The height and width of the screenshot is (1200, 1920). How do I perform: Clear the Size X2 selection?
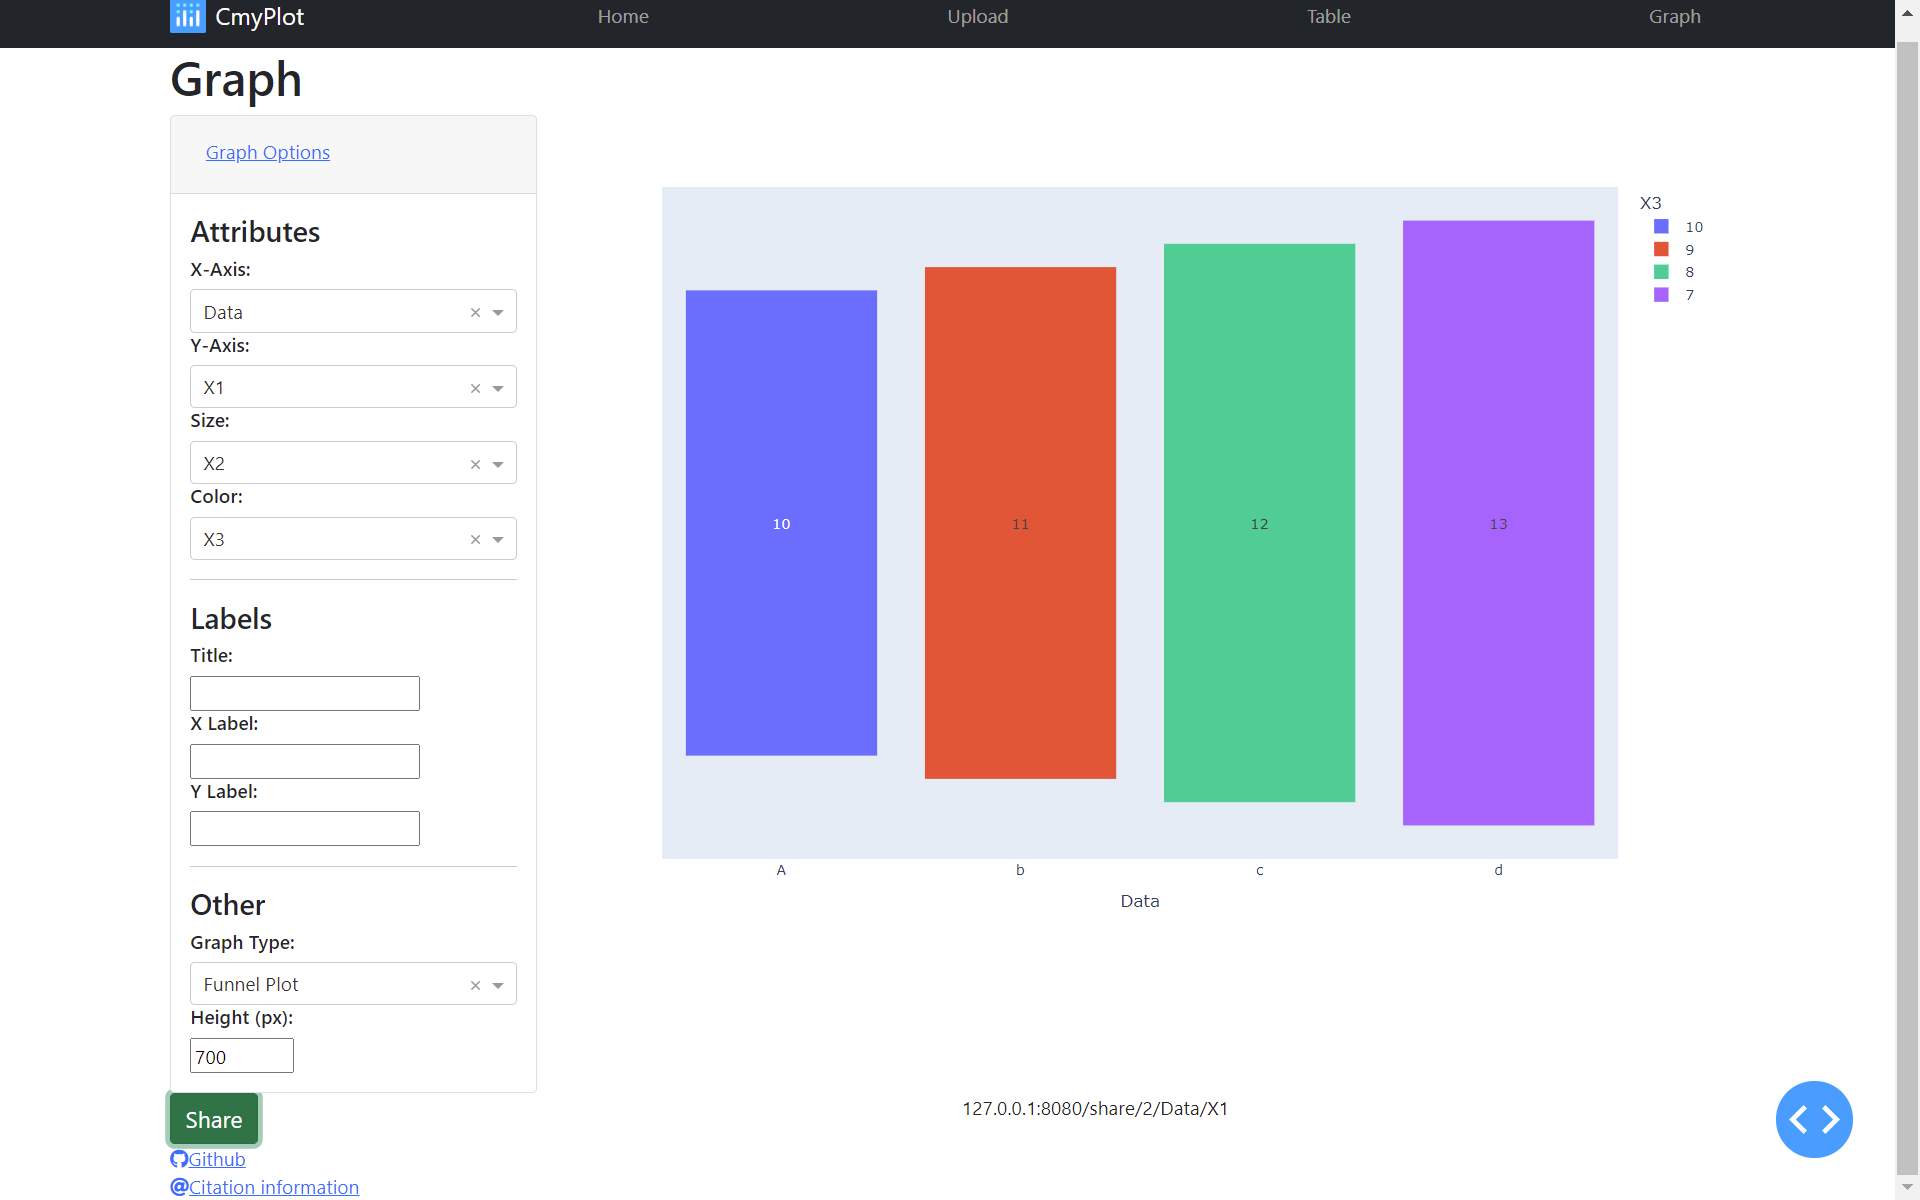coord(475,465)
